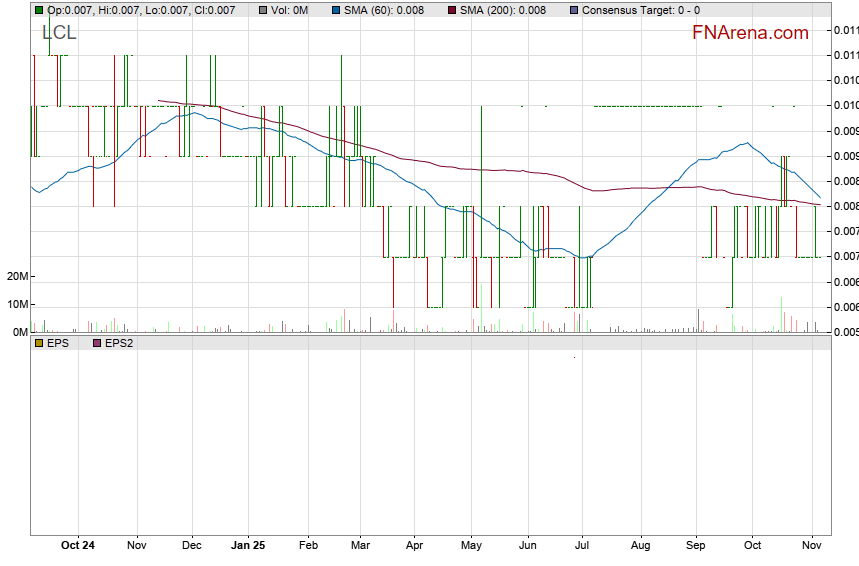Image resolution: width=859 pixels, height=566 pixels.
Task: Select the 'Jan 25' date axis label
Action: [x=248, y=546]
